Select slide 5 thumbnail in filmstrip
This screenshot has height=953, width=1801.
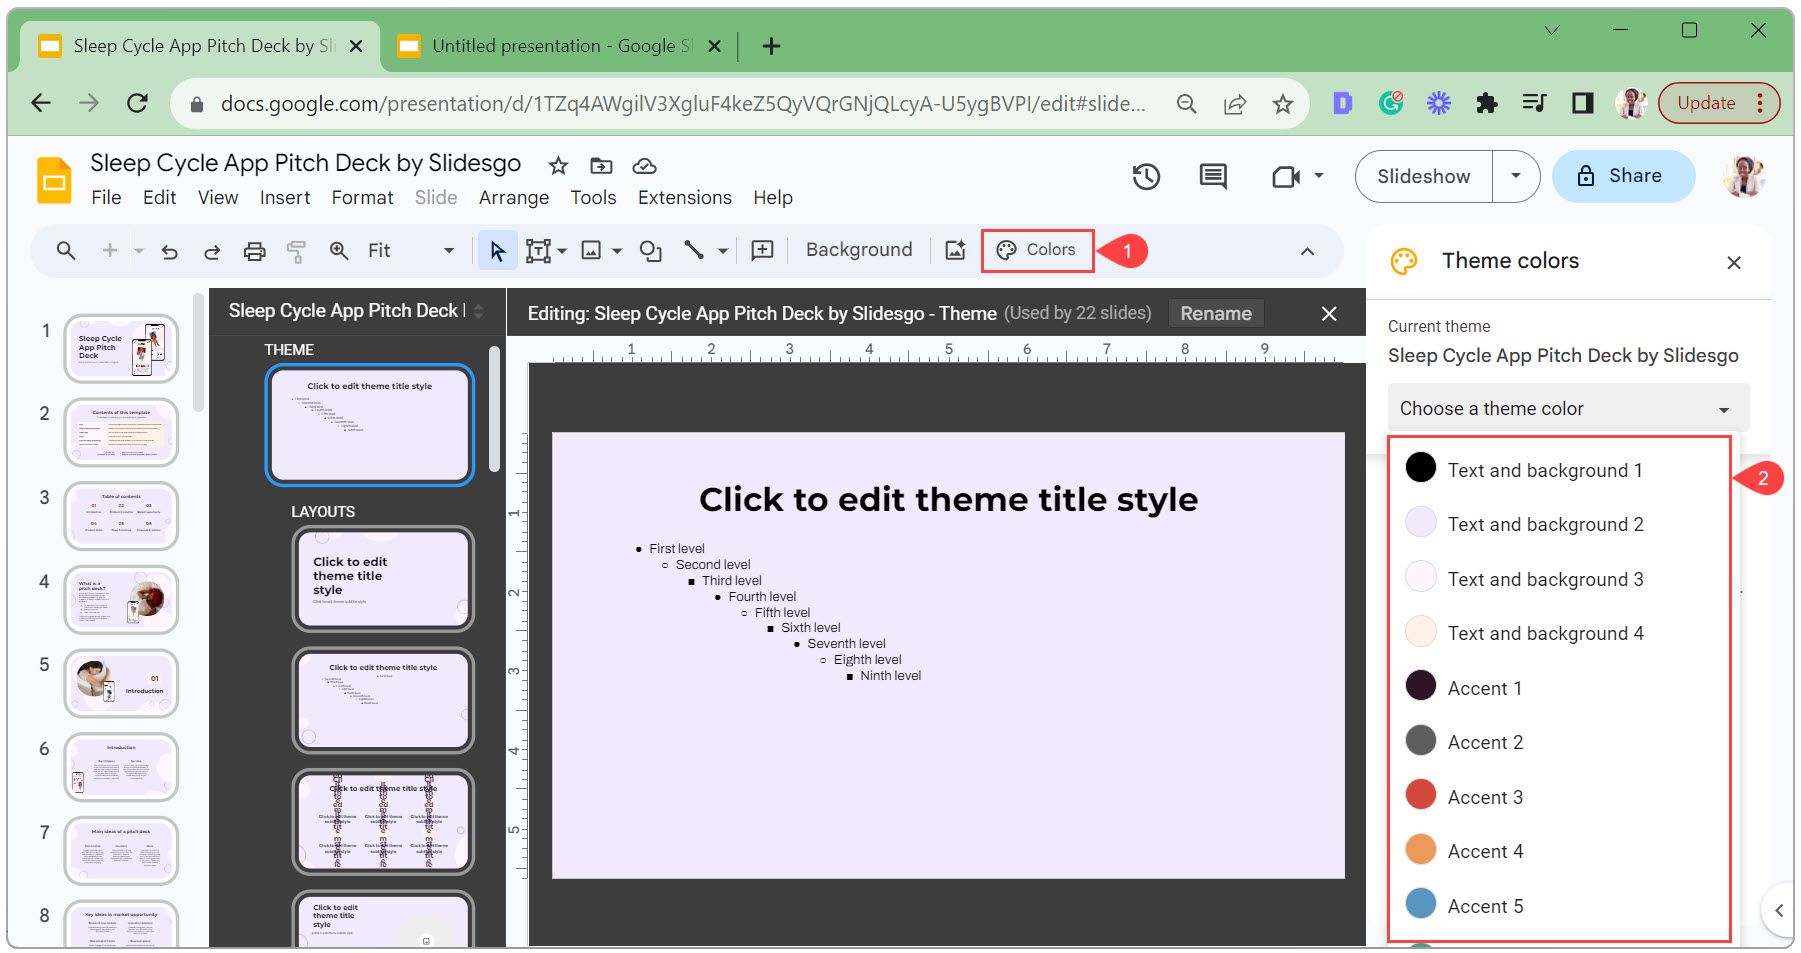122,683
